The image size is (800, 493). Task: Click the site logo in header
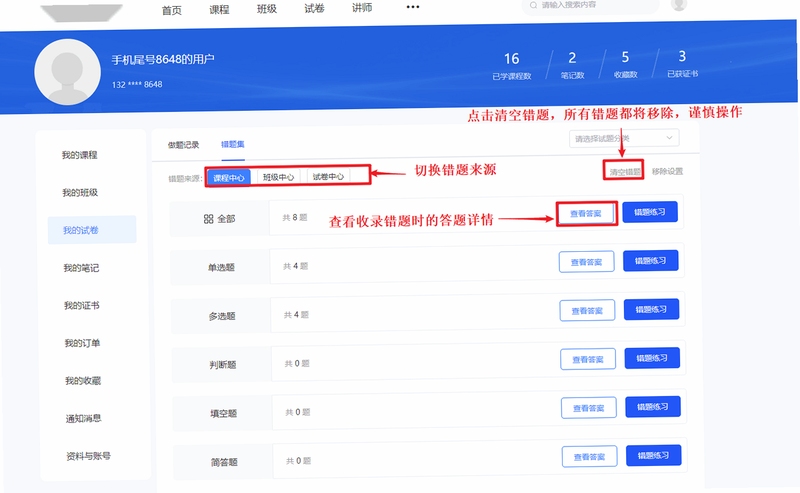coord(82,13)
